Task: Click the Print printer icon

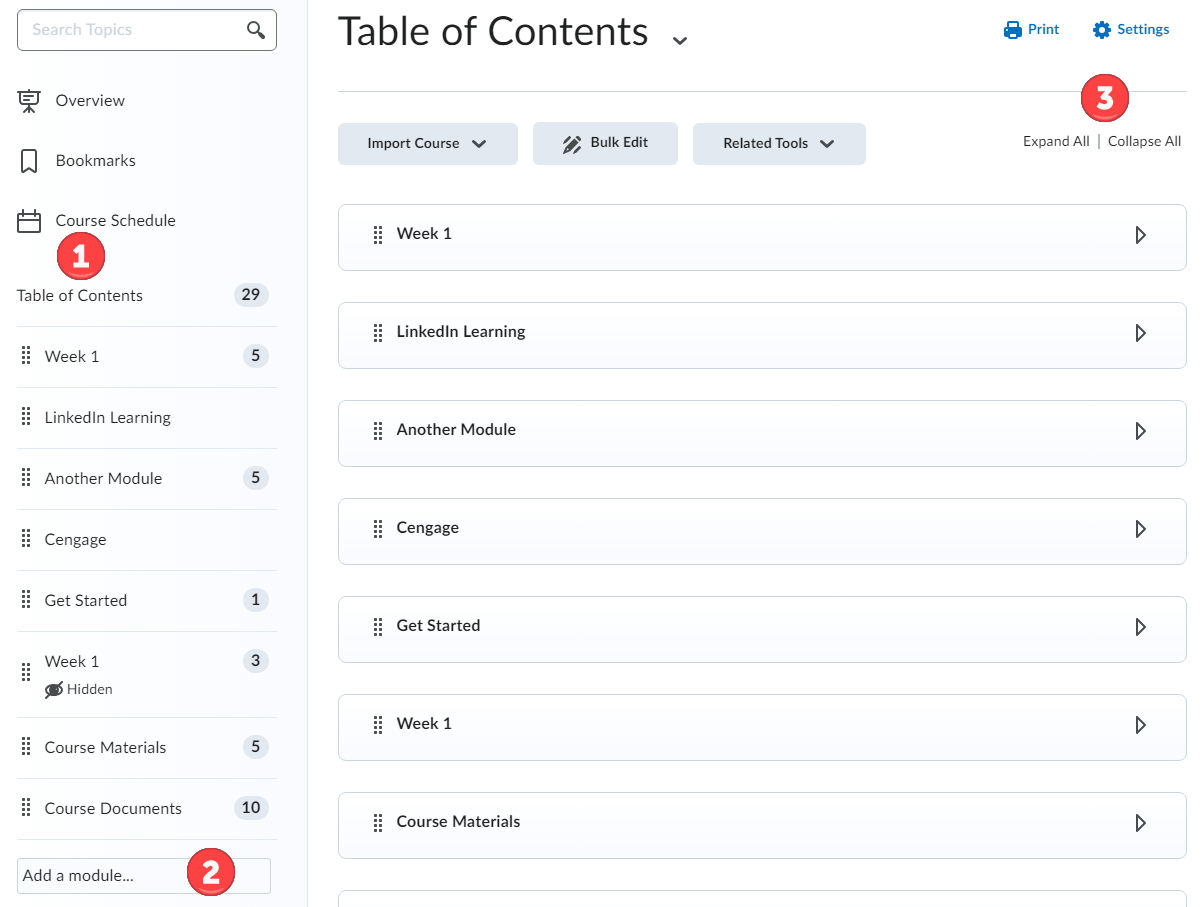Action: tap(1012, 30)
